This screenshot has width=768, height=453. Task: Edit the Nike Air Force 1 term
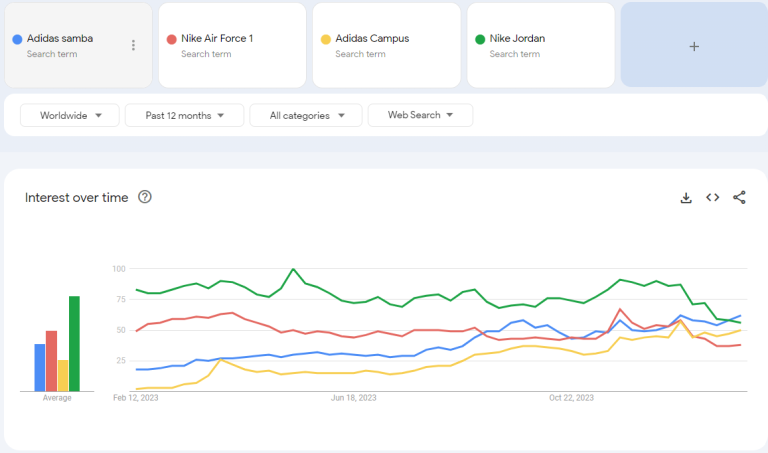(x=217, y=39)
